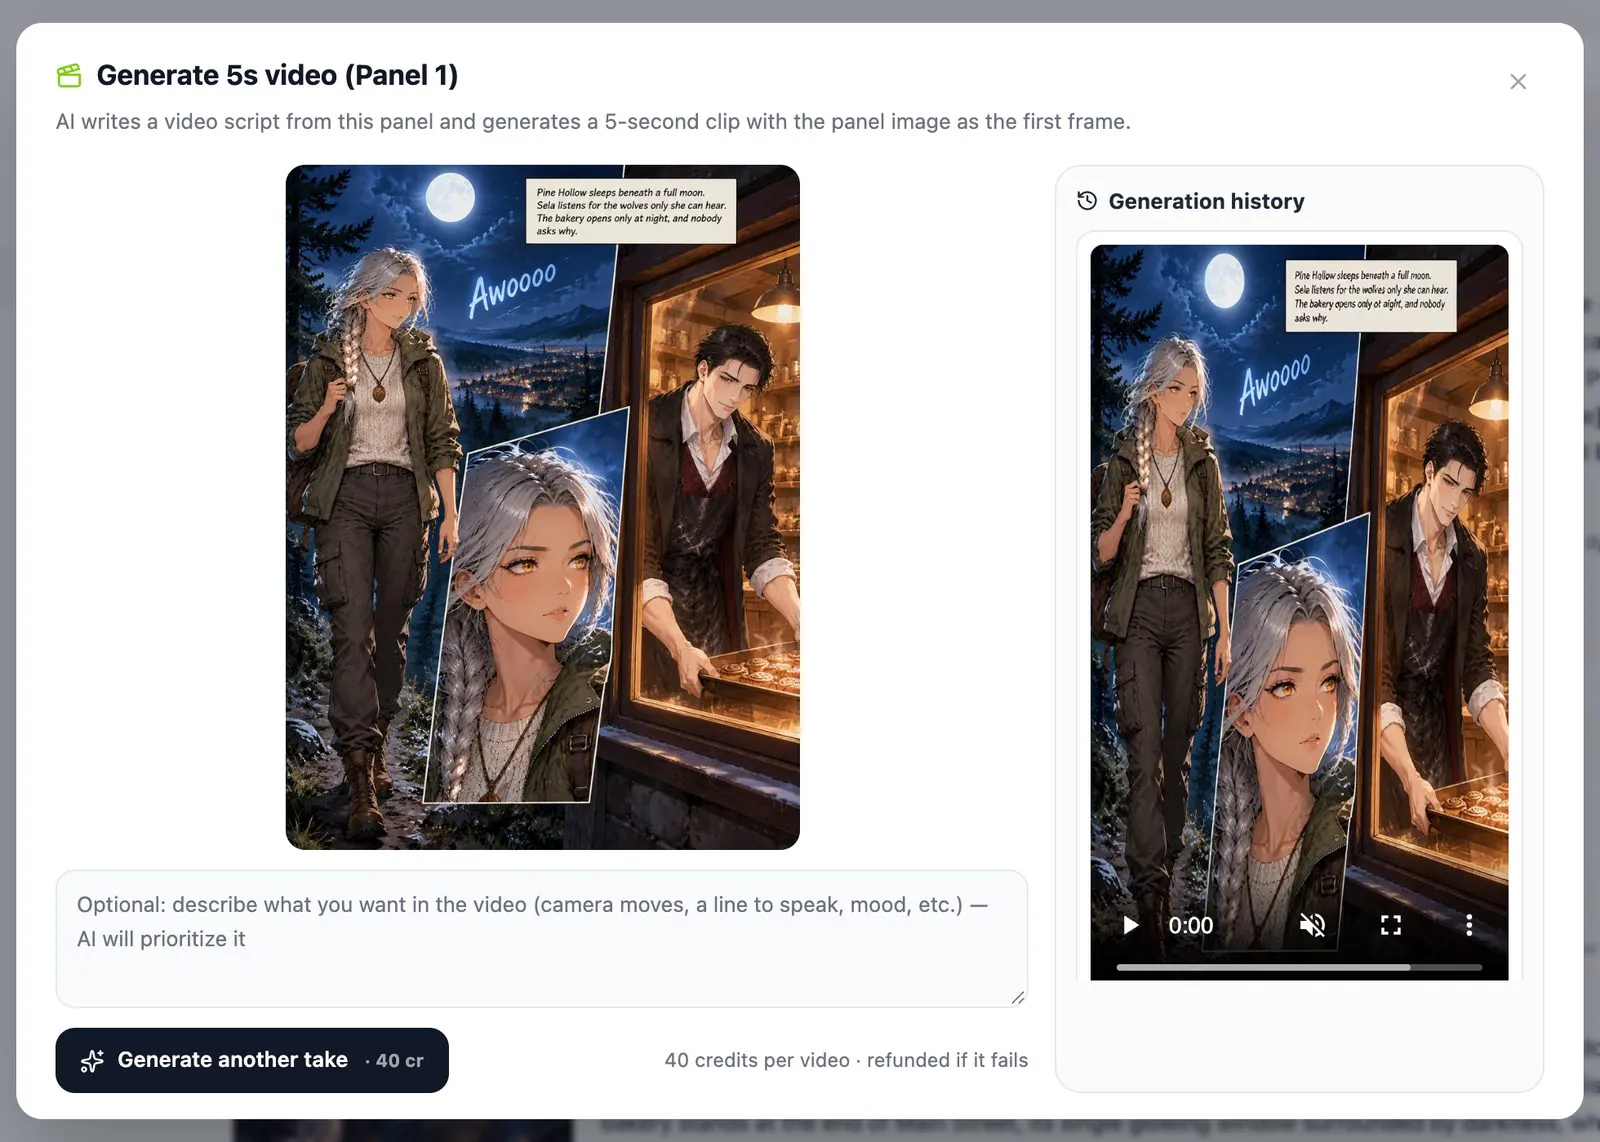Viewport: 1600px width, 1142px height.
Task: Close the Generate 5s video dialog
Action: pyautogui.click(x=1517, y=82)
